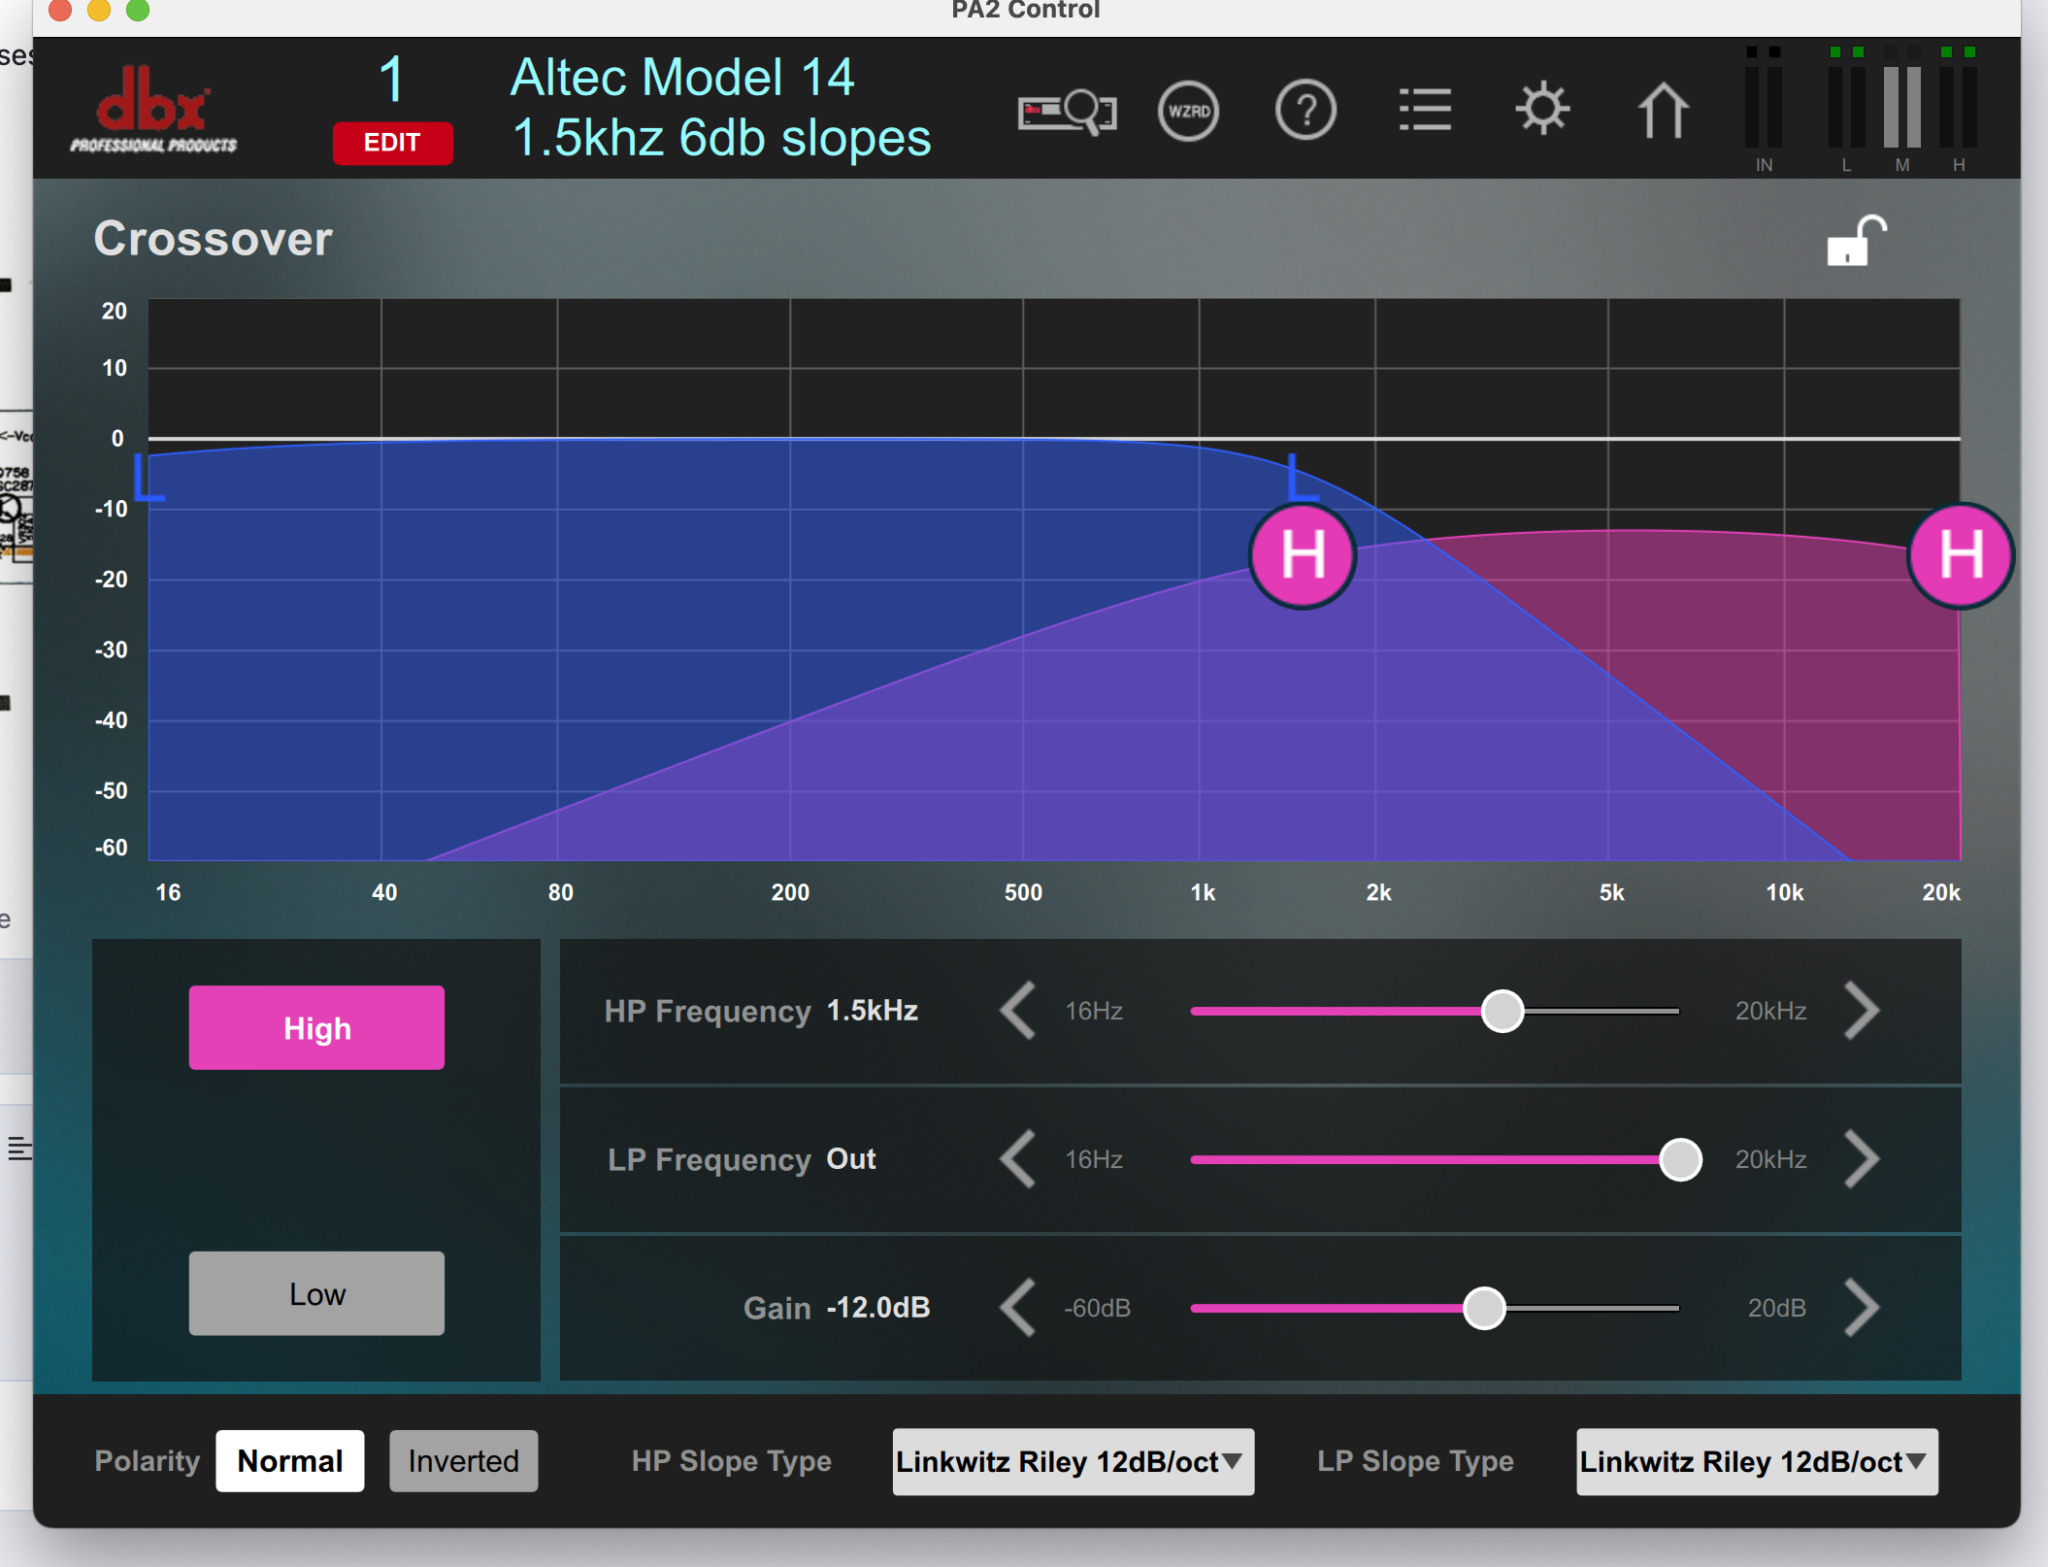The height and width of the screenshot is (1567, 2048).
Task: Click the dbx Professional Products logo
Action: (153, 109)
